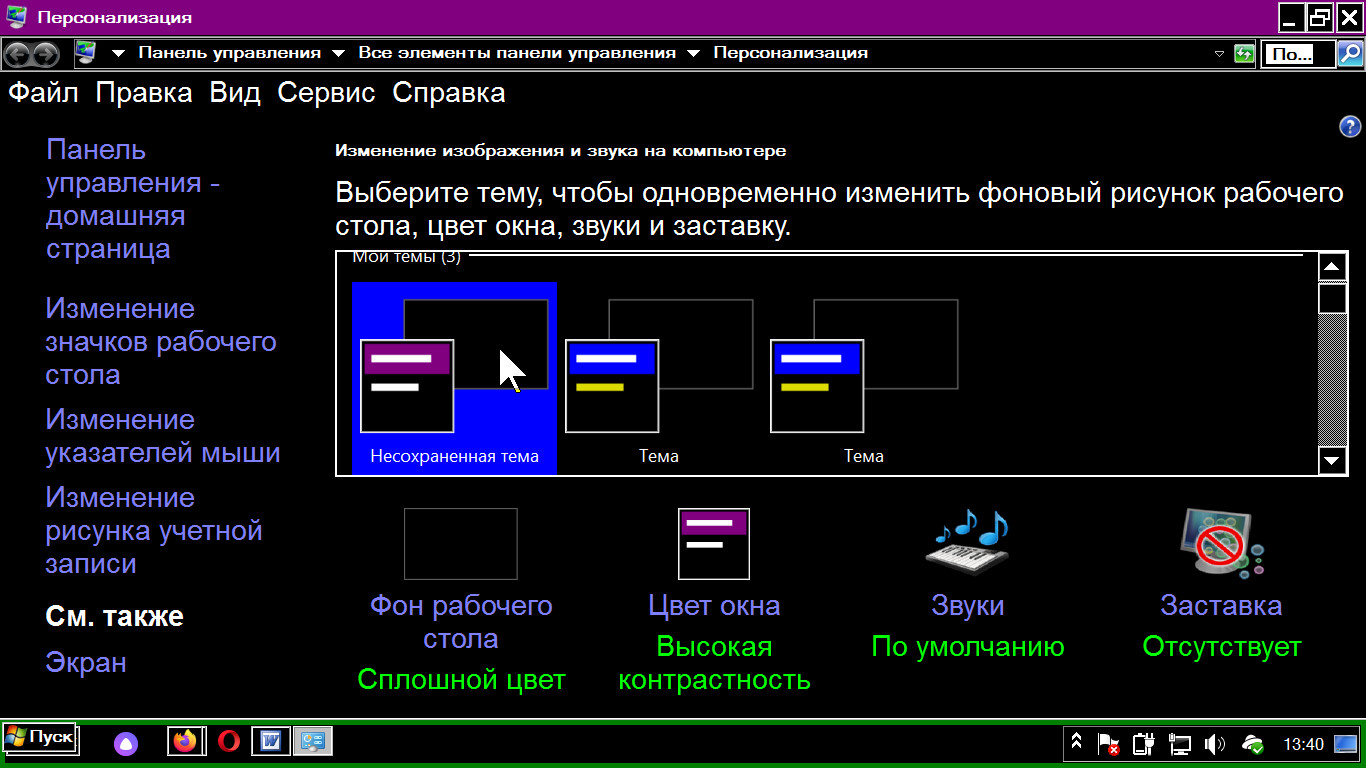Image resolution: width=1366 pixels, height=768 pixels.
Task: Expand dropdown after 'Все элементы панели управления'
Action: click(694, 53)
